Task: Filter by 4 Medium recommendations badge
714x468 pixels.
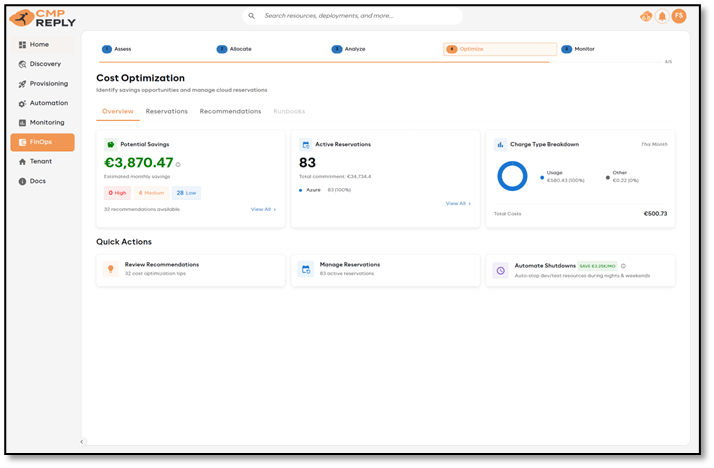Action: (x=151, y=193)
